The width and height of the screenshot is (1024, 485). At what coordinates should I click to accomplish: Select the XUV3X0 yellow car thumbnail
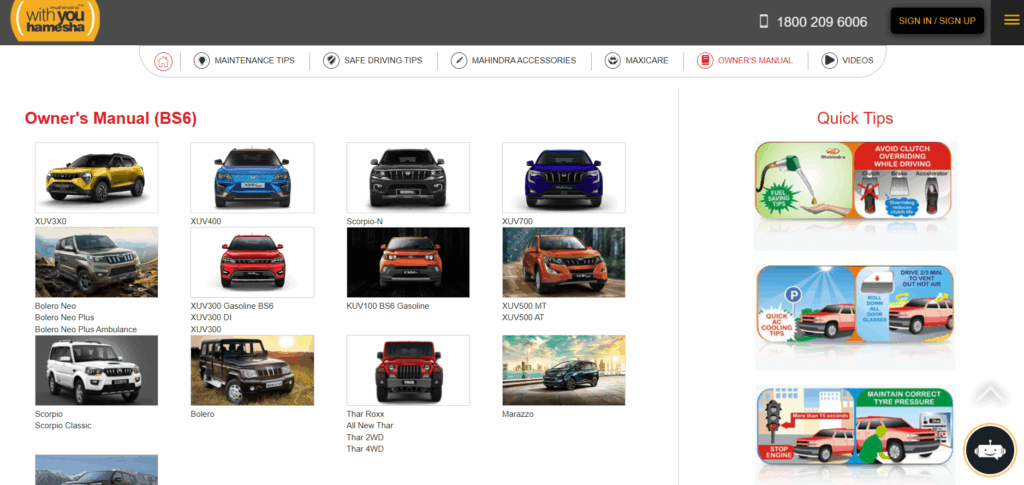click(96, 177)
